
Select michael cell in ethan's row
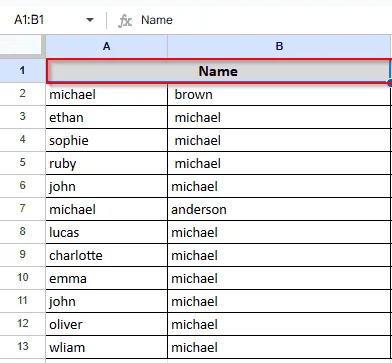pyautogui.click(x=279, y=117)
